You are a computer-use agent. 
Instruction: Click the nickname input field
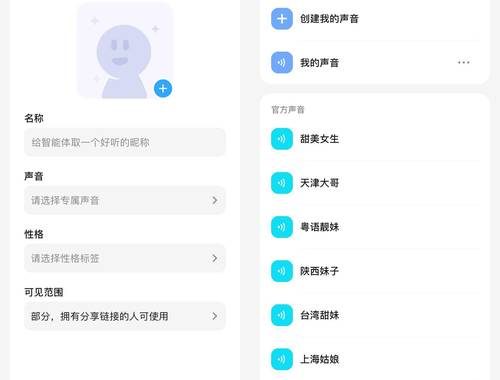click(x=125, y=142)
